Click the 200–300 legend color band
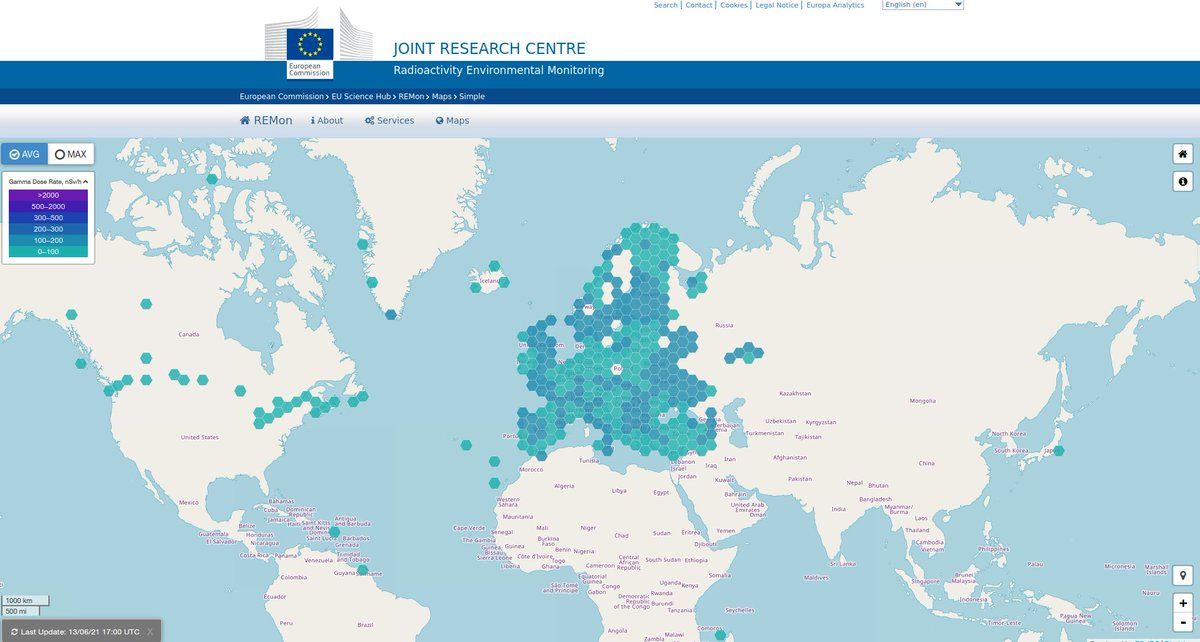 tap(48, 229)
